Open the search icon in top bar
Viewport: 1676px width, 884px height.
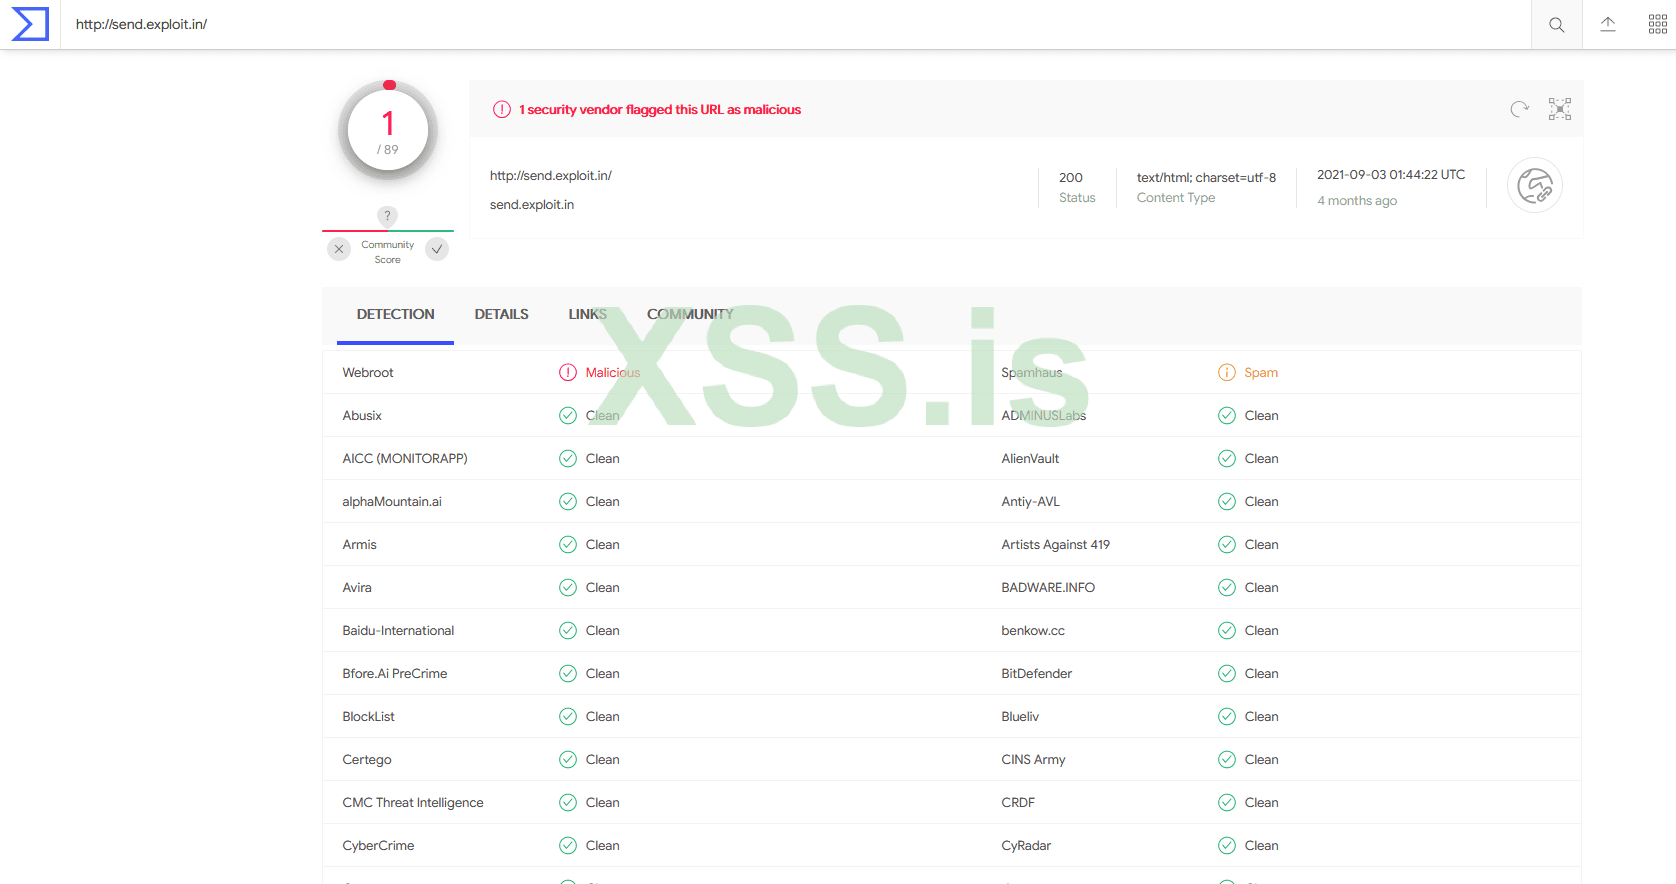[x=1556, y=25]
